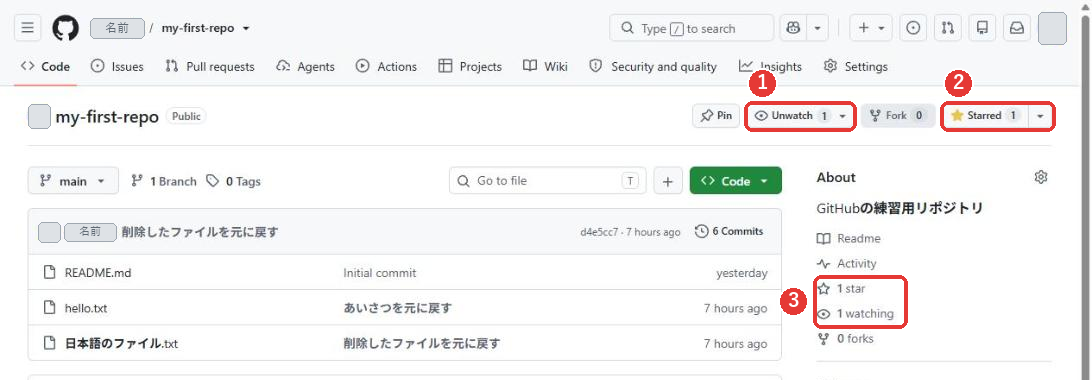1092x380 pixels.
Task: Open the About settings gear icon
Action: click(x=1040, y=177)
